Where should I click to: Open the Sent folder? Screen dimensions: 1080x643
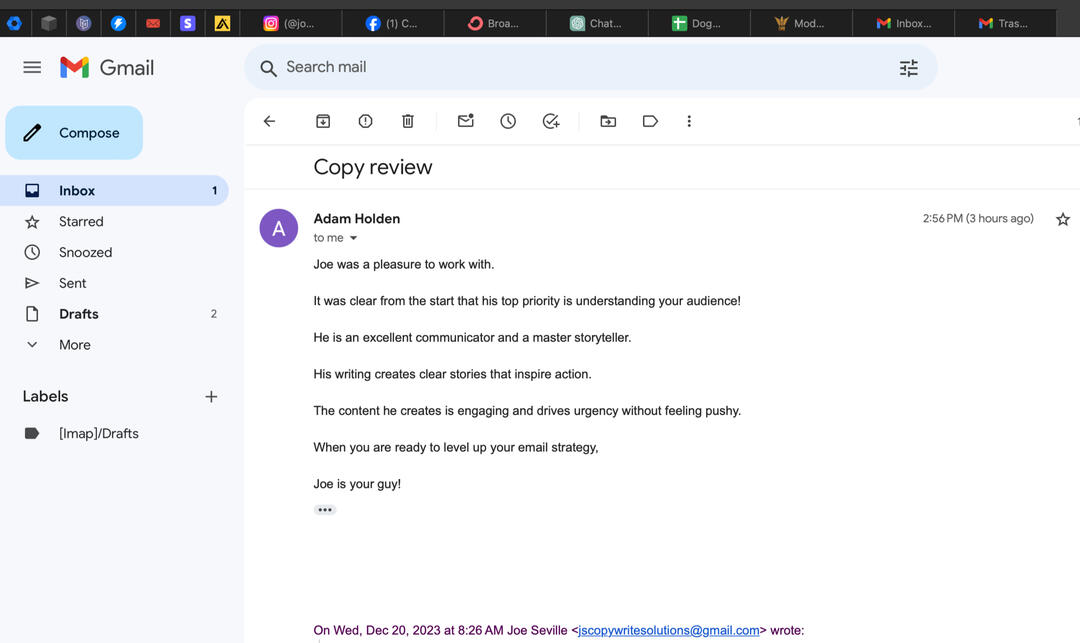(x=72, y=283)
